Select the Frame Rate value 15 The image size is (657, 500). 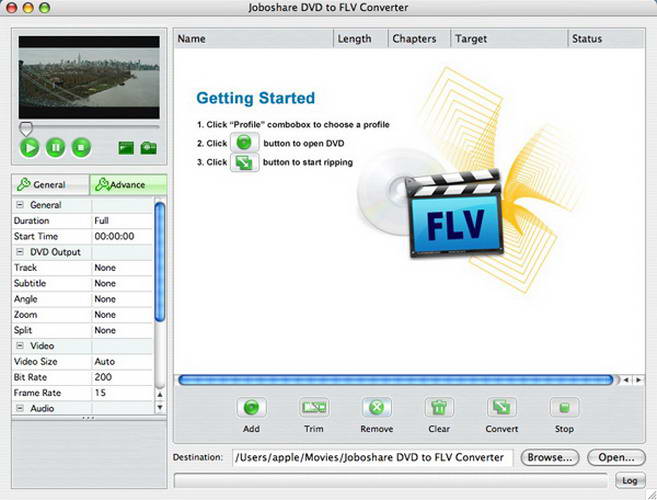(x=122, y=393)
